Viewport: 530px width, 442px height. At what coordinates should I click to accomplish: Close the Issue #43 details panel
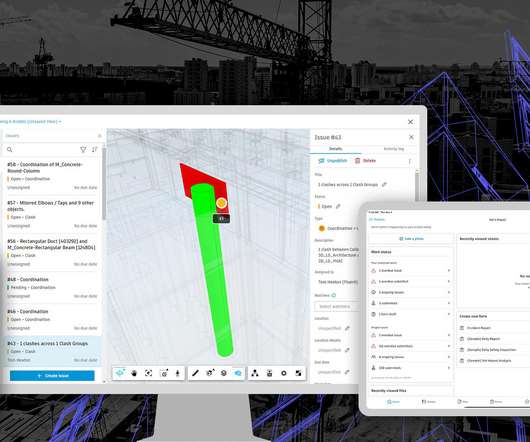coord(411,137)
